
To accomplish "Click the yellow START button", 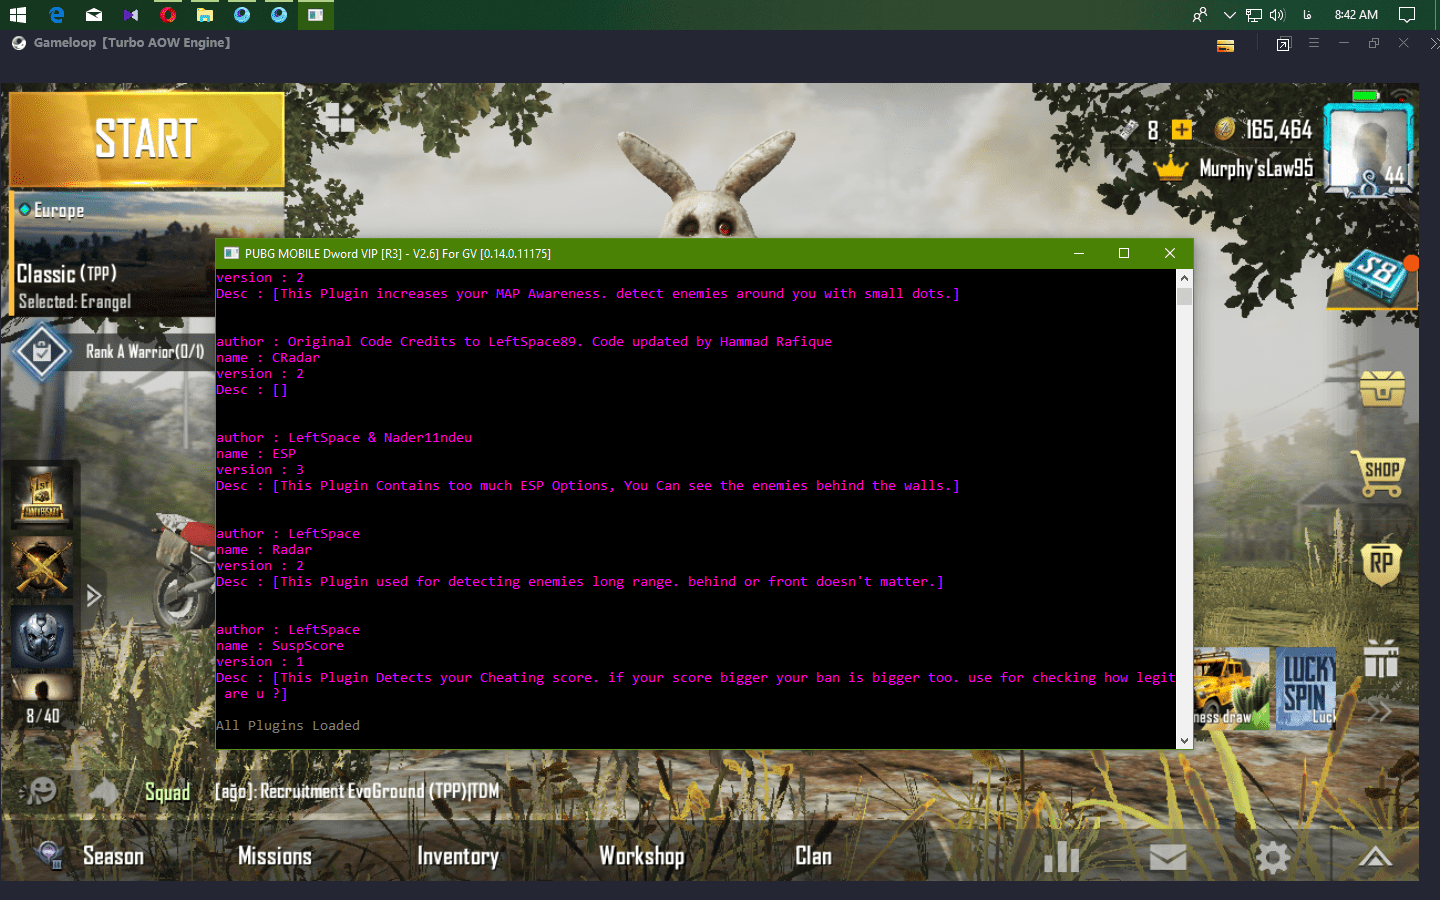I will coord(146,140).
